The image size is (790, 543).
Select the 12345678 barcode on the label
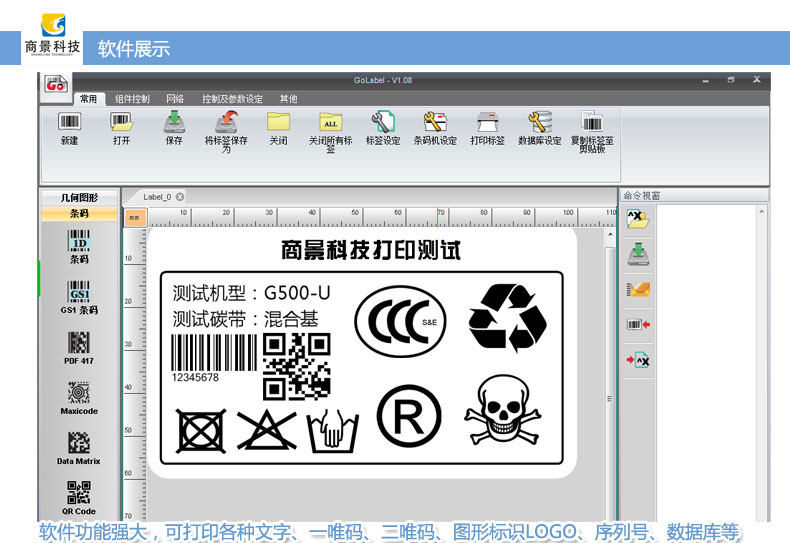coord(214,358)
